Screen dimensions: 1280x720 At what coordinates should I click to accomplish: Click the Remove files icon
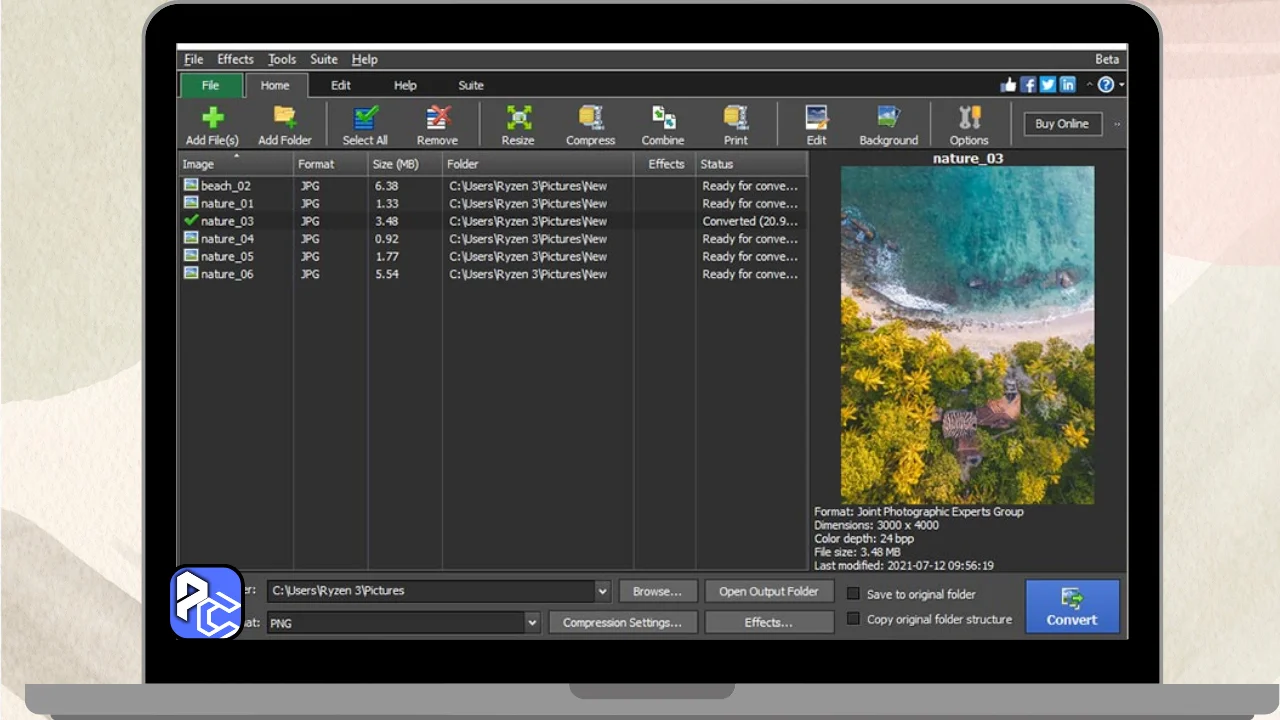click(437, 125)
